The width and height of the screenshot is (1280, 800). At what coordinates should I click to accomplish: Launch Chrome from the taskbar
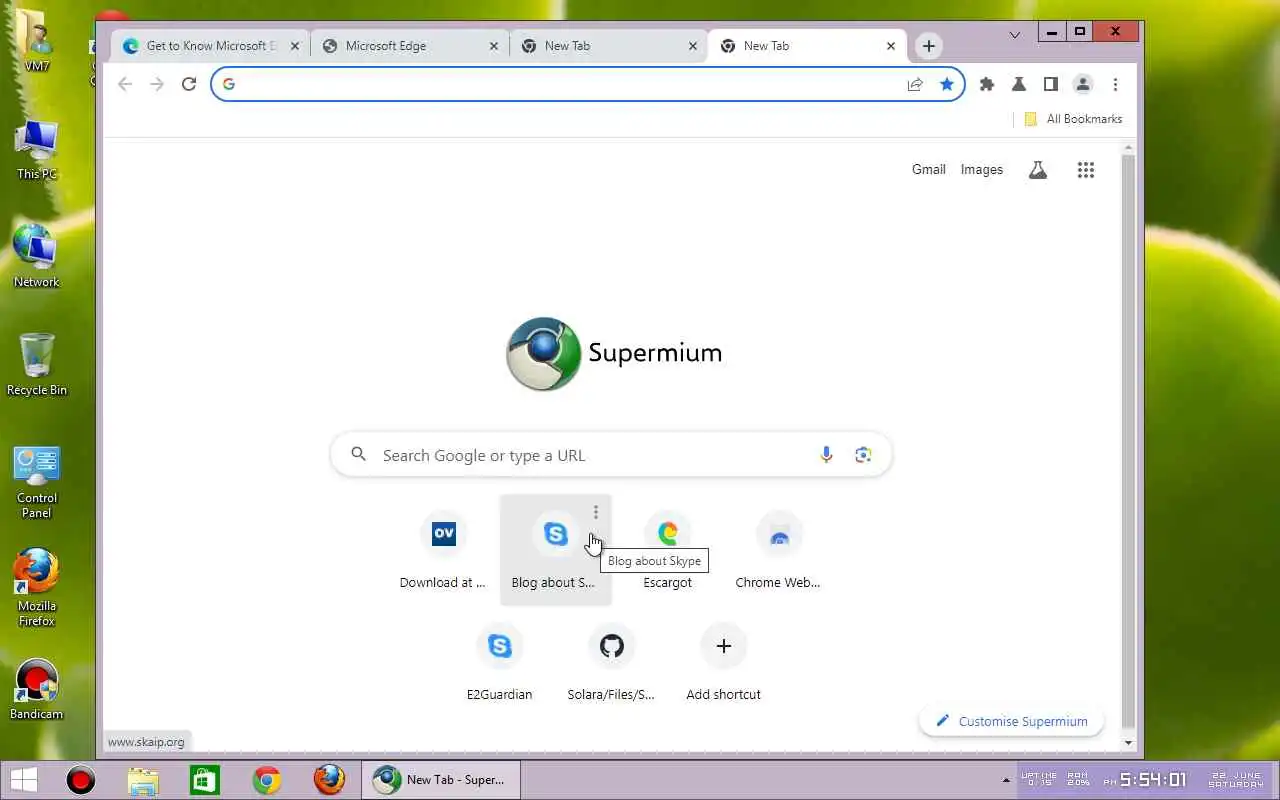pyautogui.click(x=267, y=779)
